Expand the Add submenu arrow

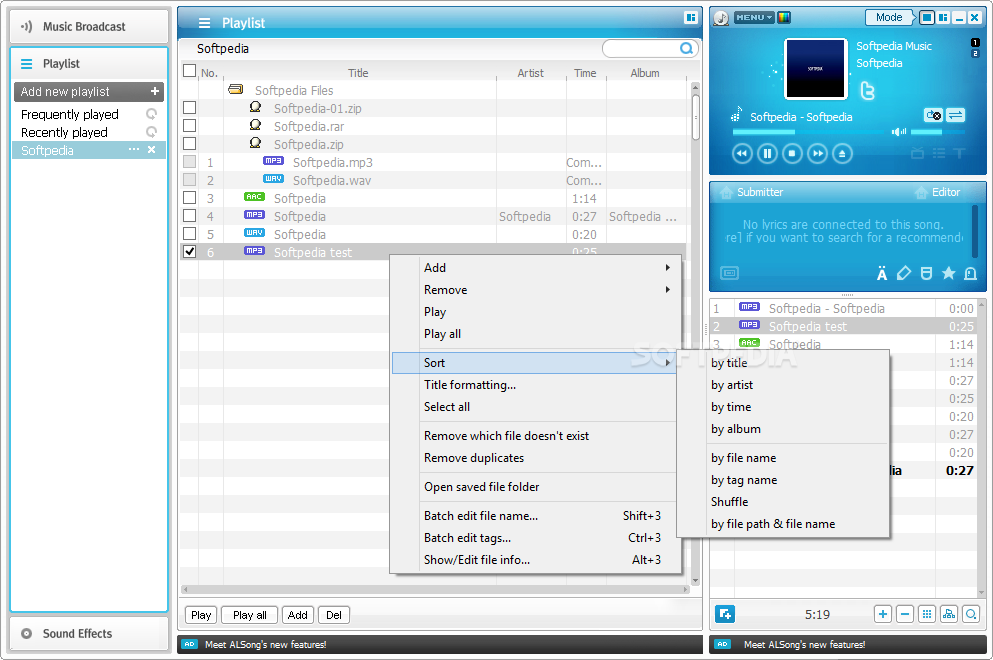(x=667, y=267)
